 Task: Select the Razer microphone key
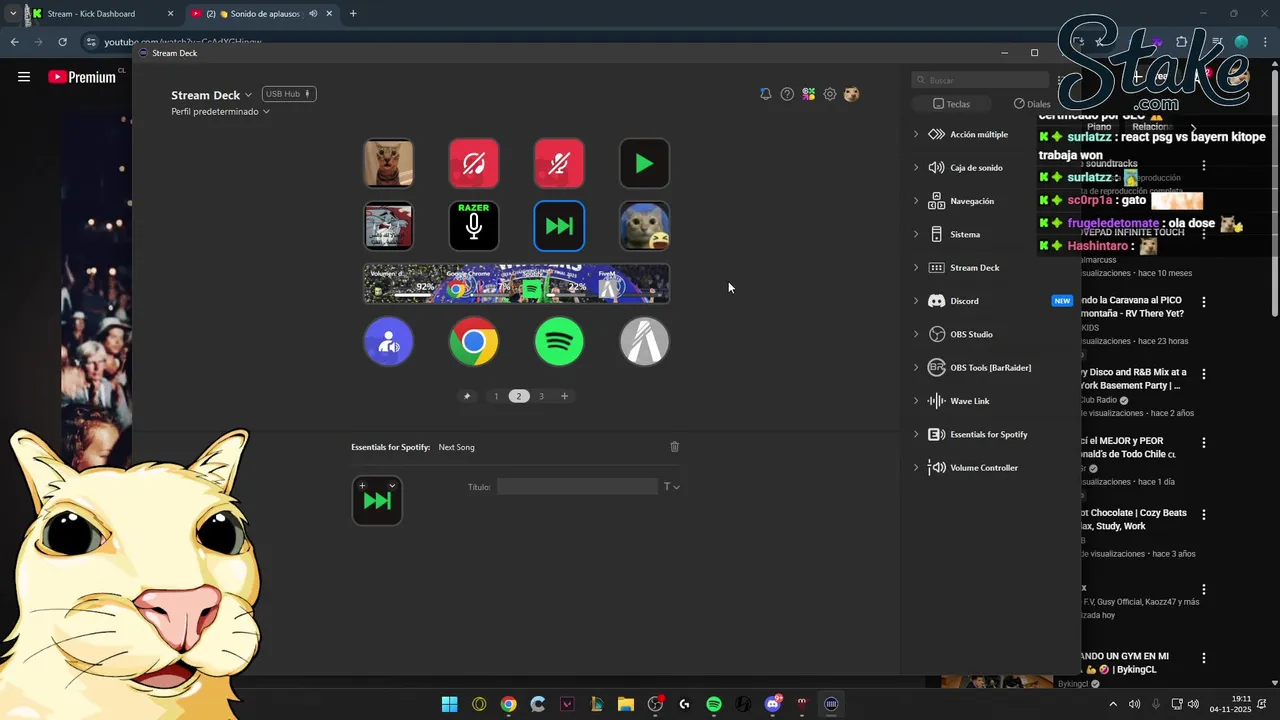click(474, 226)
